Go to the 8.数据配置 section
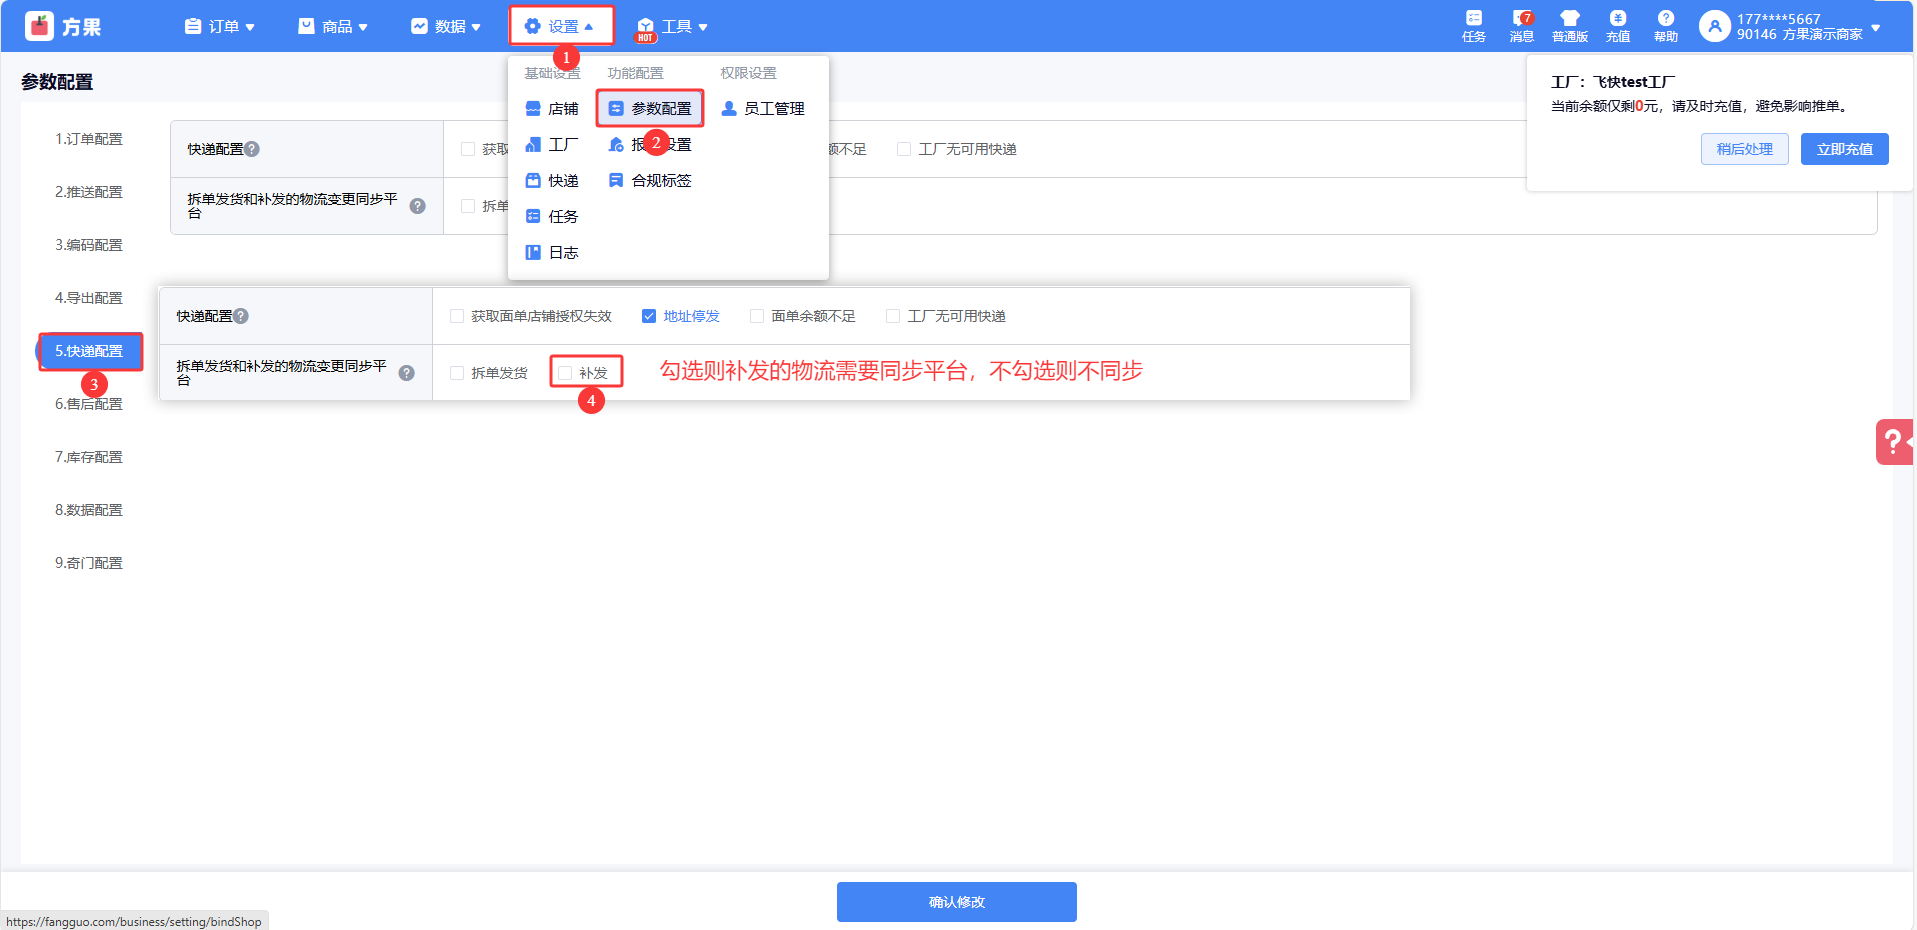The image size is (1917, 930). click(89, 510)
